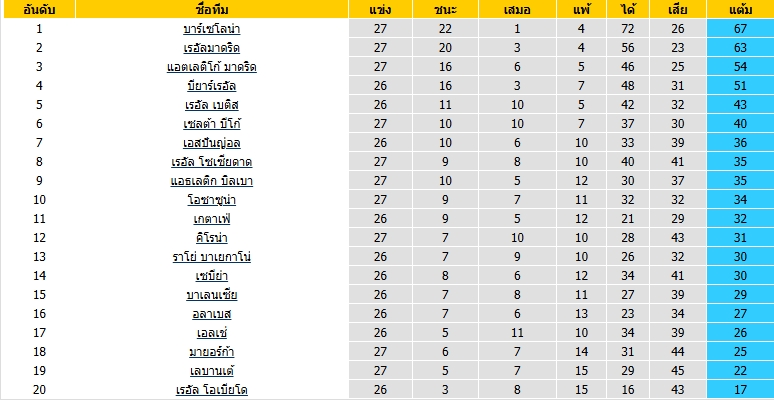
Task: Open the บาเลนเซีย team link
Action: pos(211,295)
